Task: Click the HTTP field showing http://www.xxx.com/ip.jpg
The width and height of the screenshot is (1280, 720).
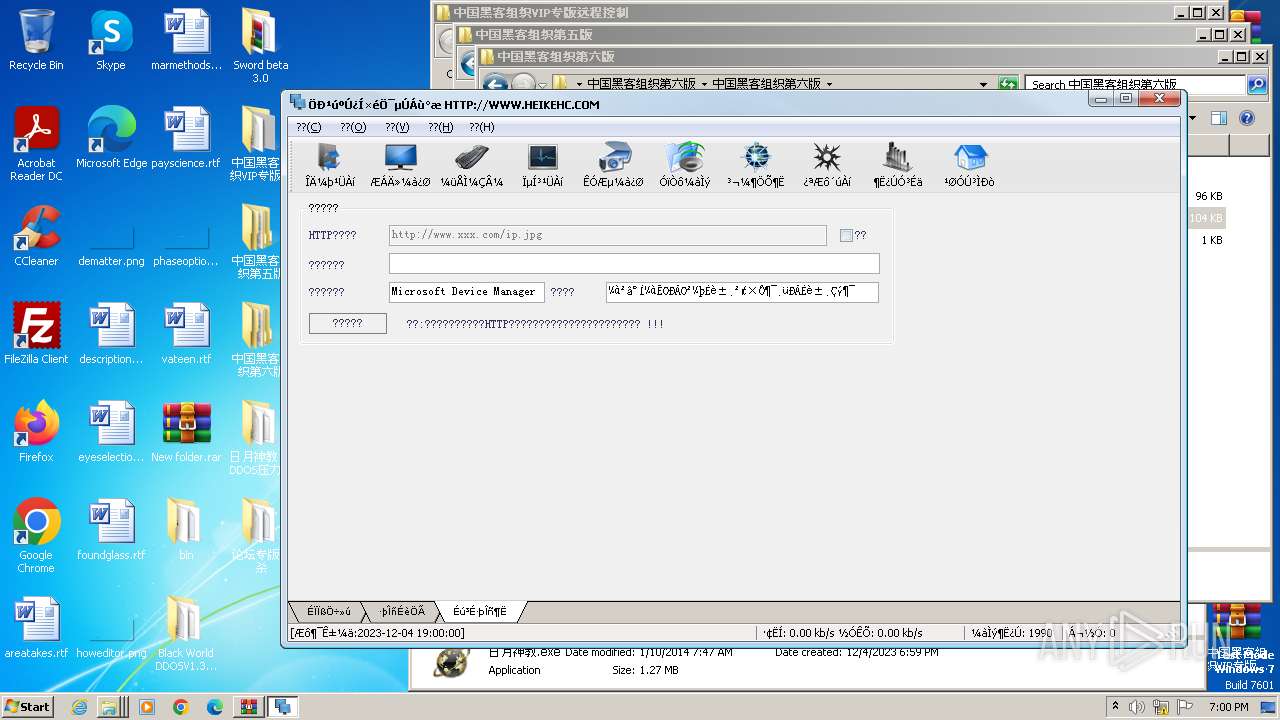Action: [x=608, y=235]
